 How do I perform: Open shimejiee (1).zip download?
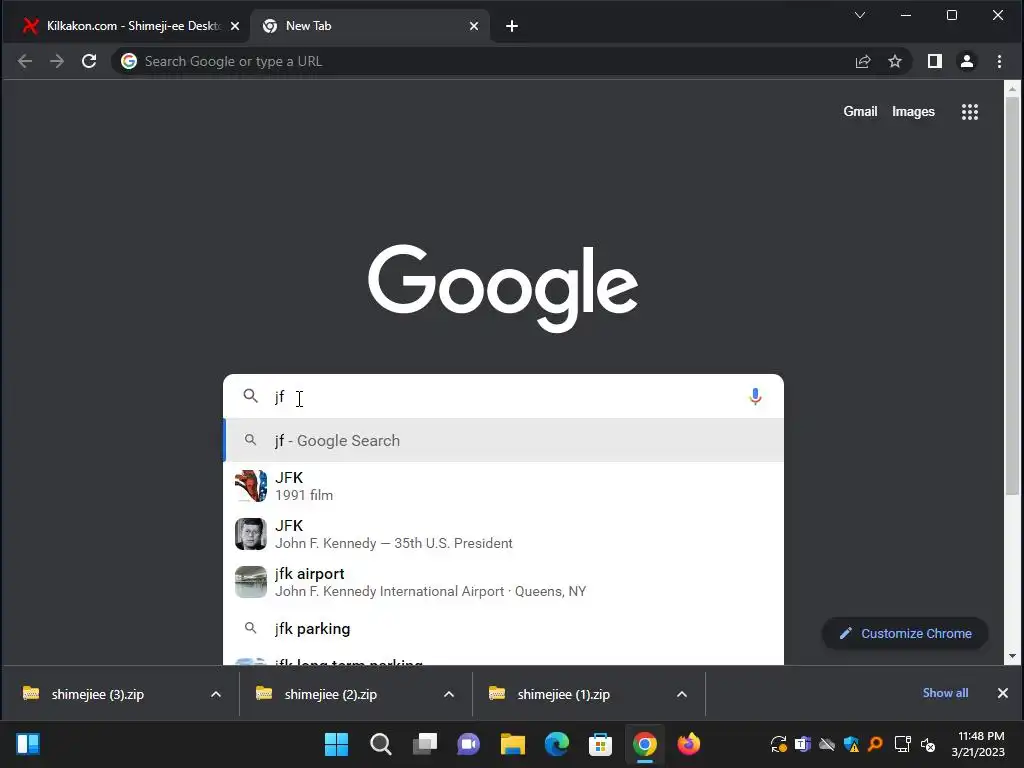564,694
